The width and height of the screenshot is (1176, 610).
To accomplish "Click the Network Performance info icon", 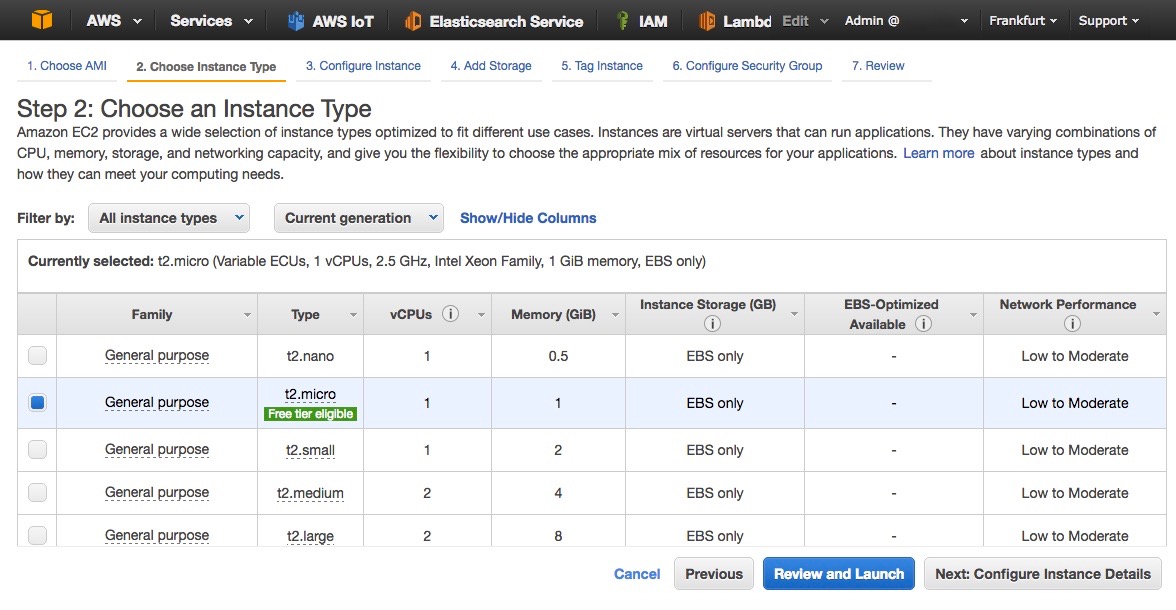I will tap(1072, 324).
